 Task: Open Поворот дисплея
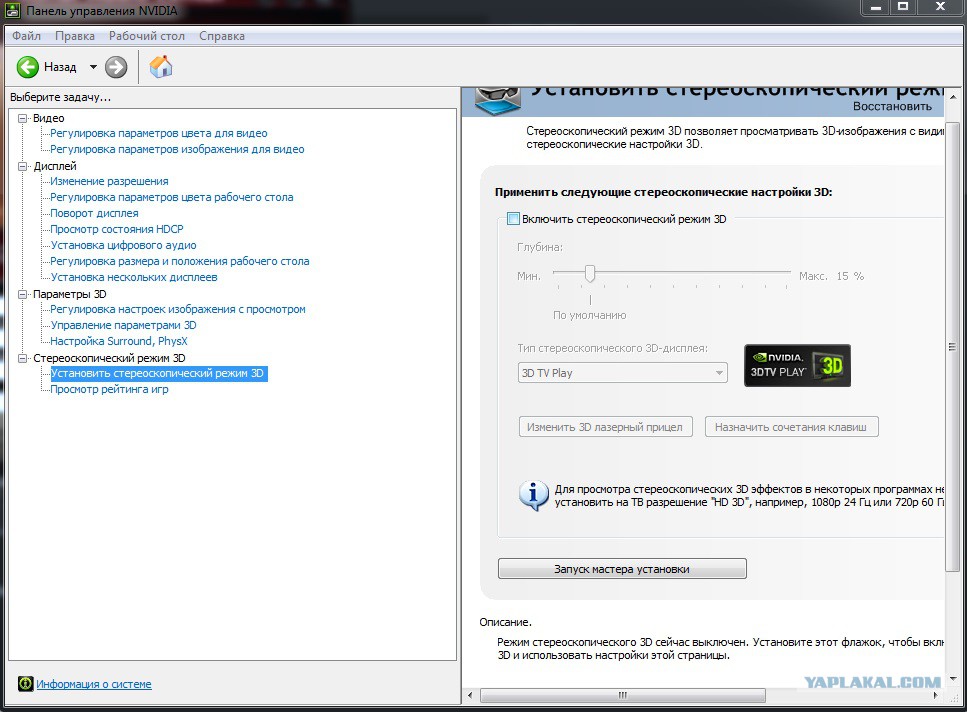click(94, 213)
